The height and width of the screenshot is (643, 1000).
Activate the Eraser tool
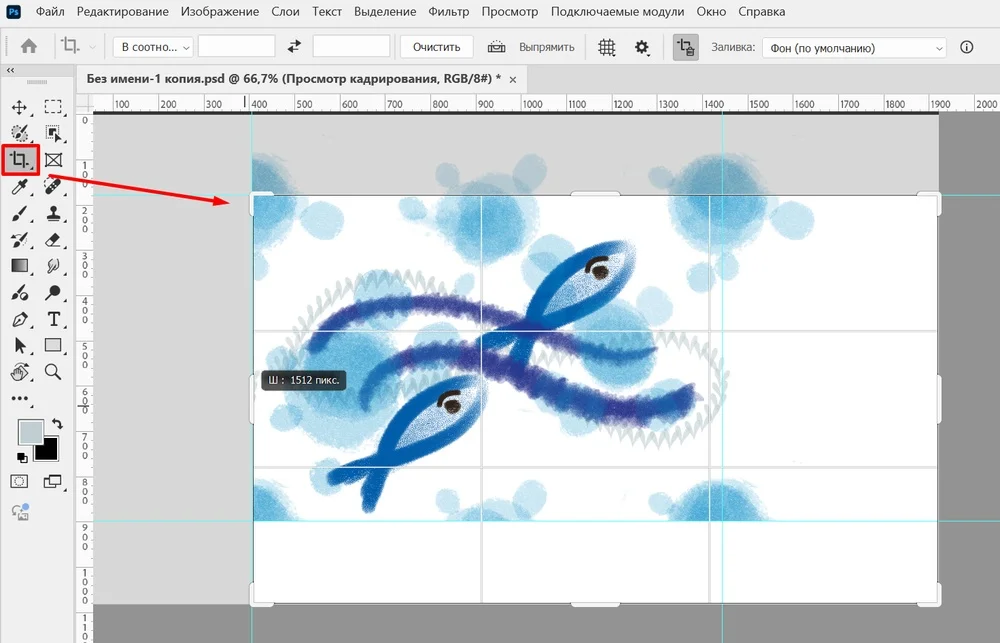(x=53, y=240)
